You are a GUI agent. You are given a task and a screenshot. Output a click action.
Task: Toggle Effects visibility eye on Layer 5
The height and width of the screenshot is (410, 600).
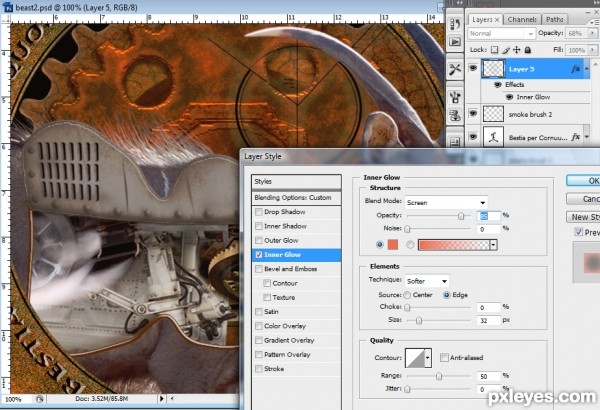click(498, 85)
